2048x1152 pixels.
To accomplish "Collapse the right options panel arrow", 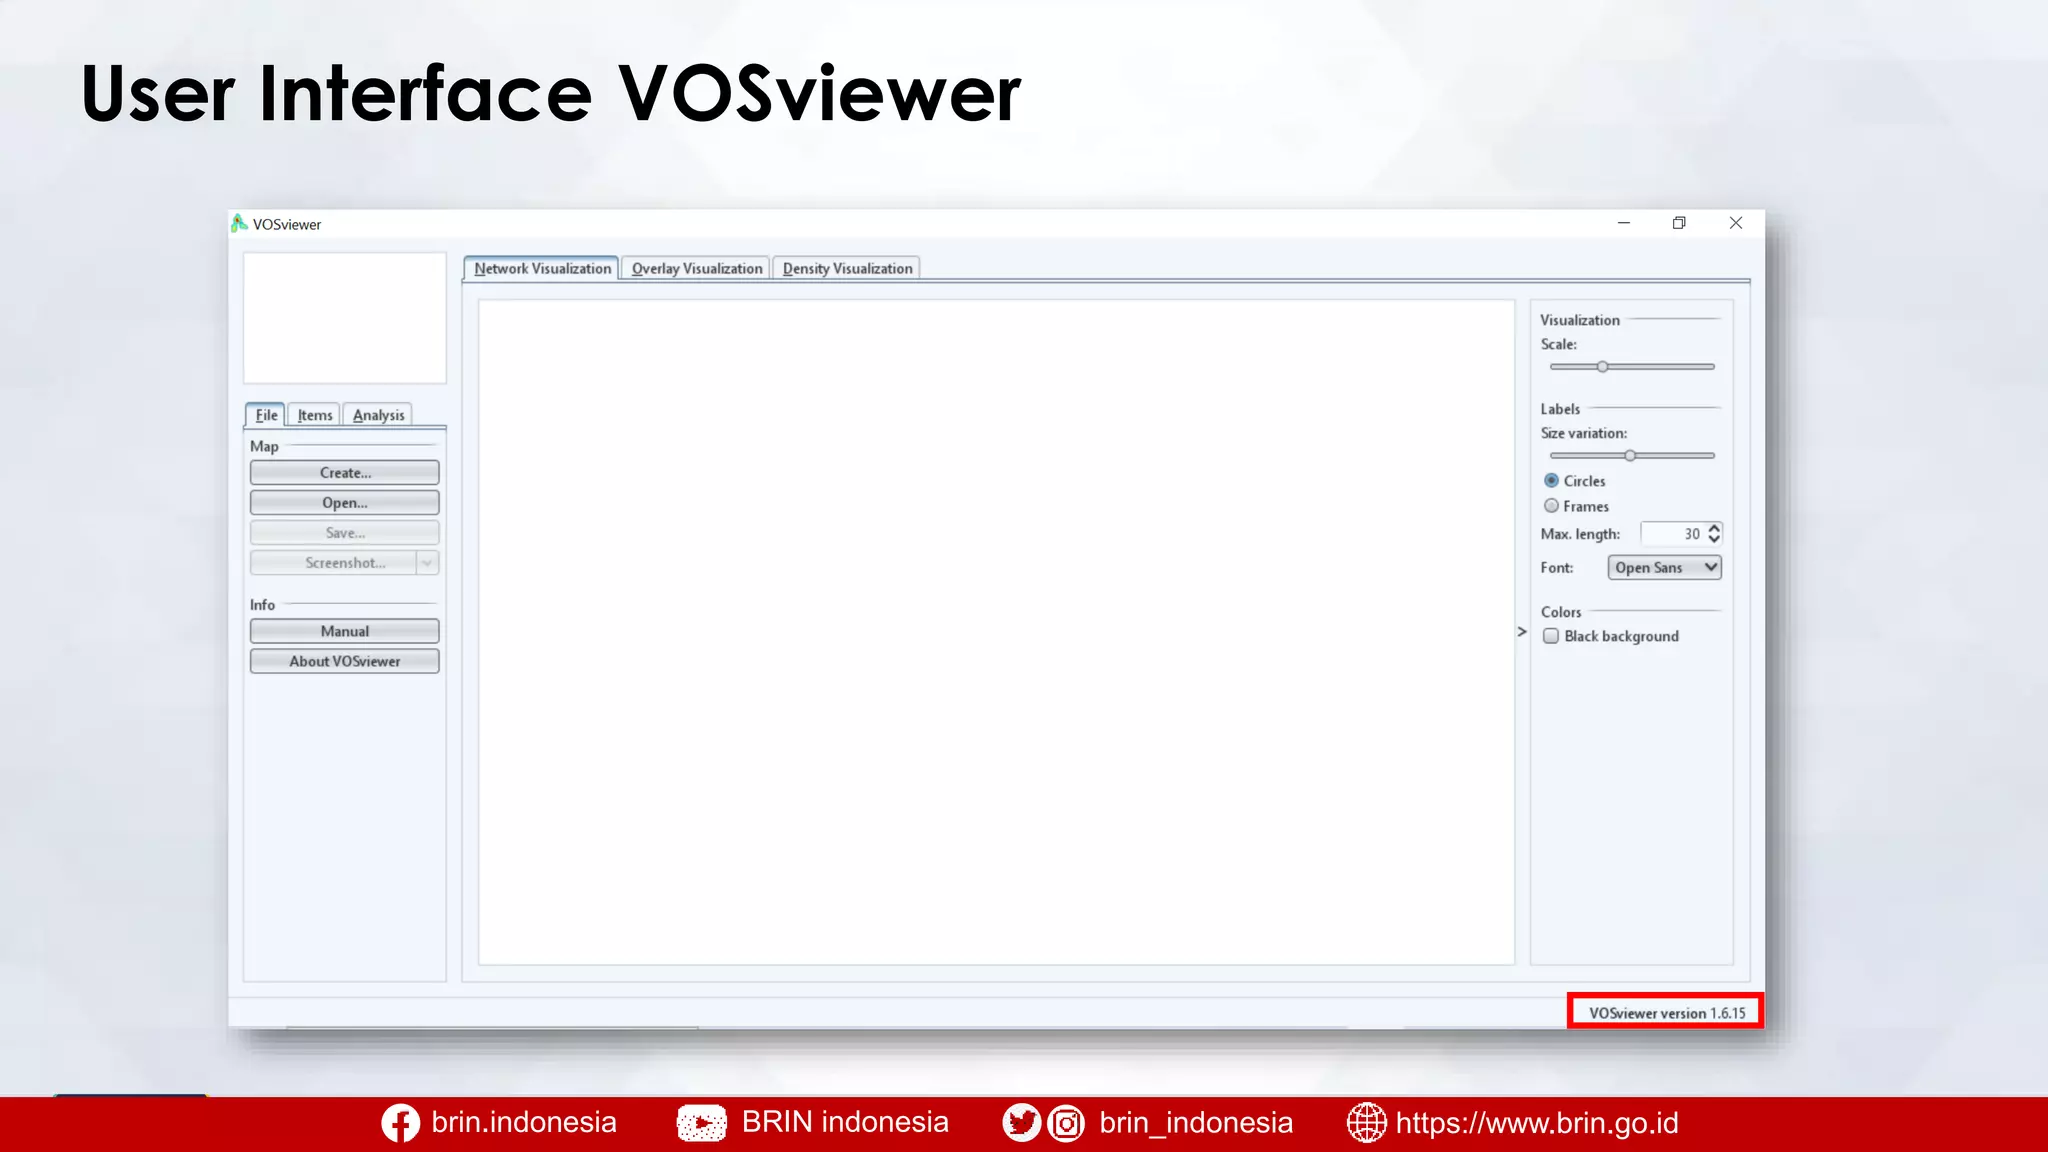I will (1522, 632).
